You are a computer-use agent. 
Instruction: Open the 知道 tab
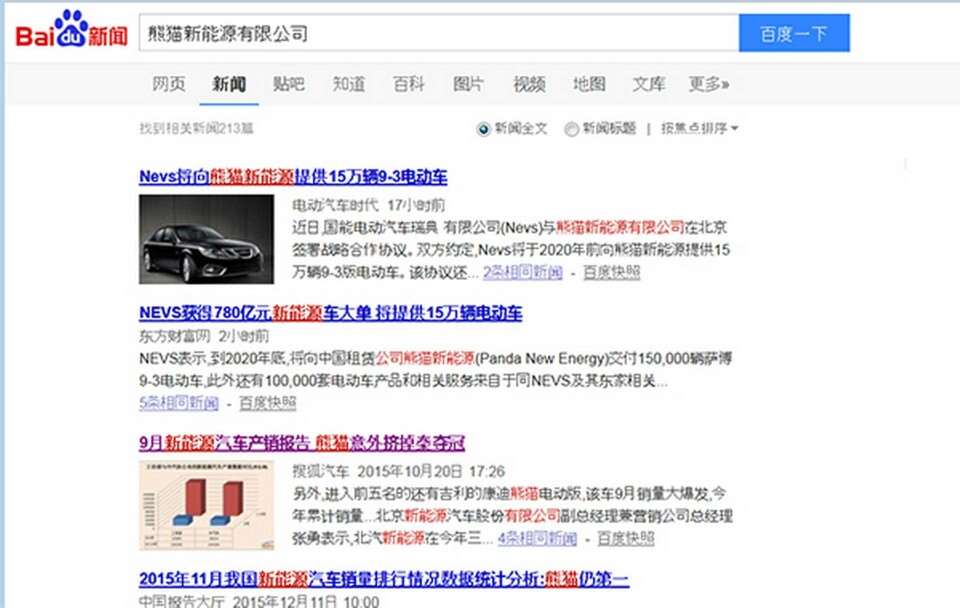click(348, 84)
